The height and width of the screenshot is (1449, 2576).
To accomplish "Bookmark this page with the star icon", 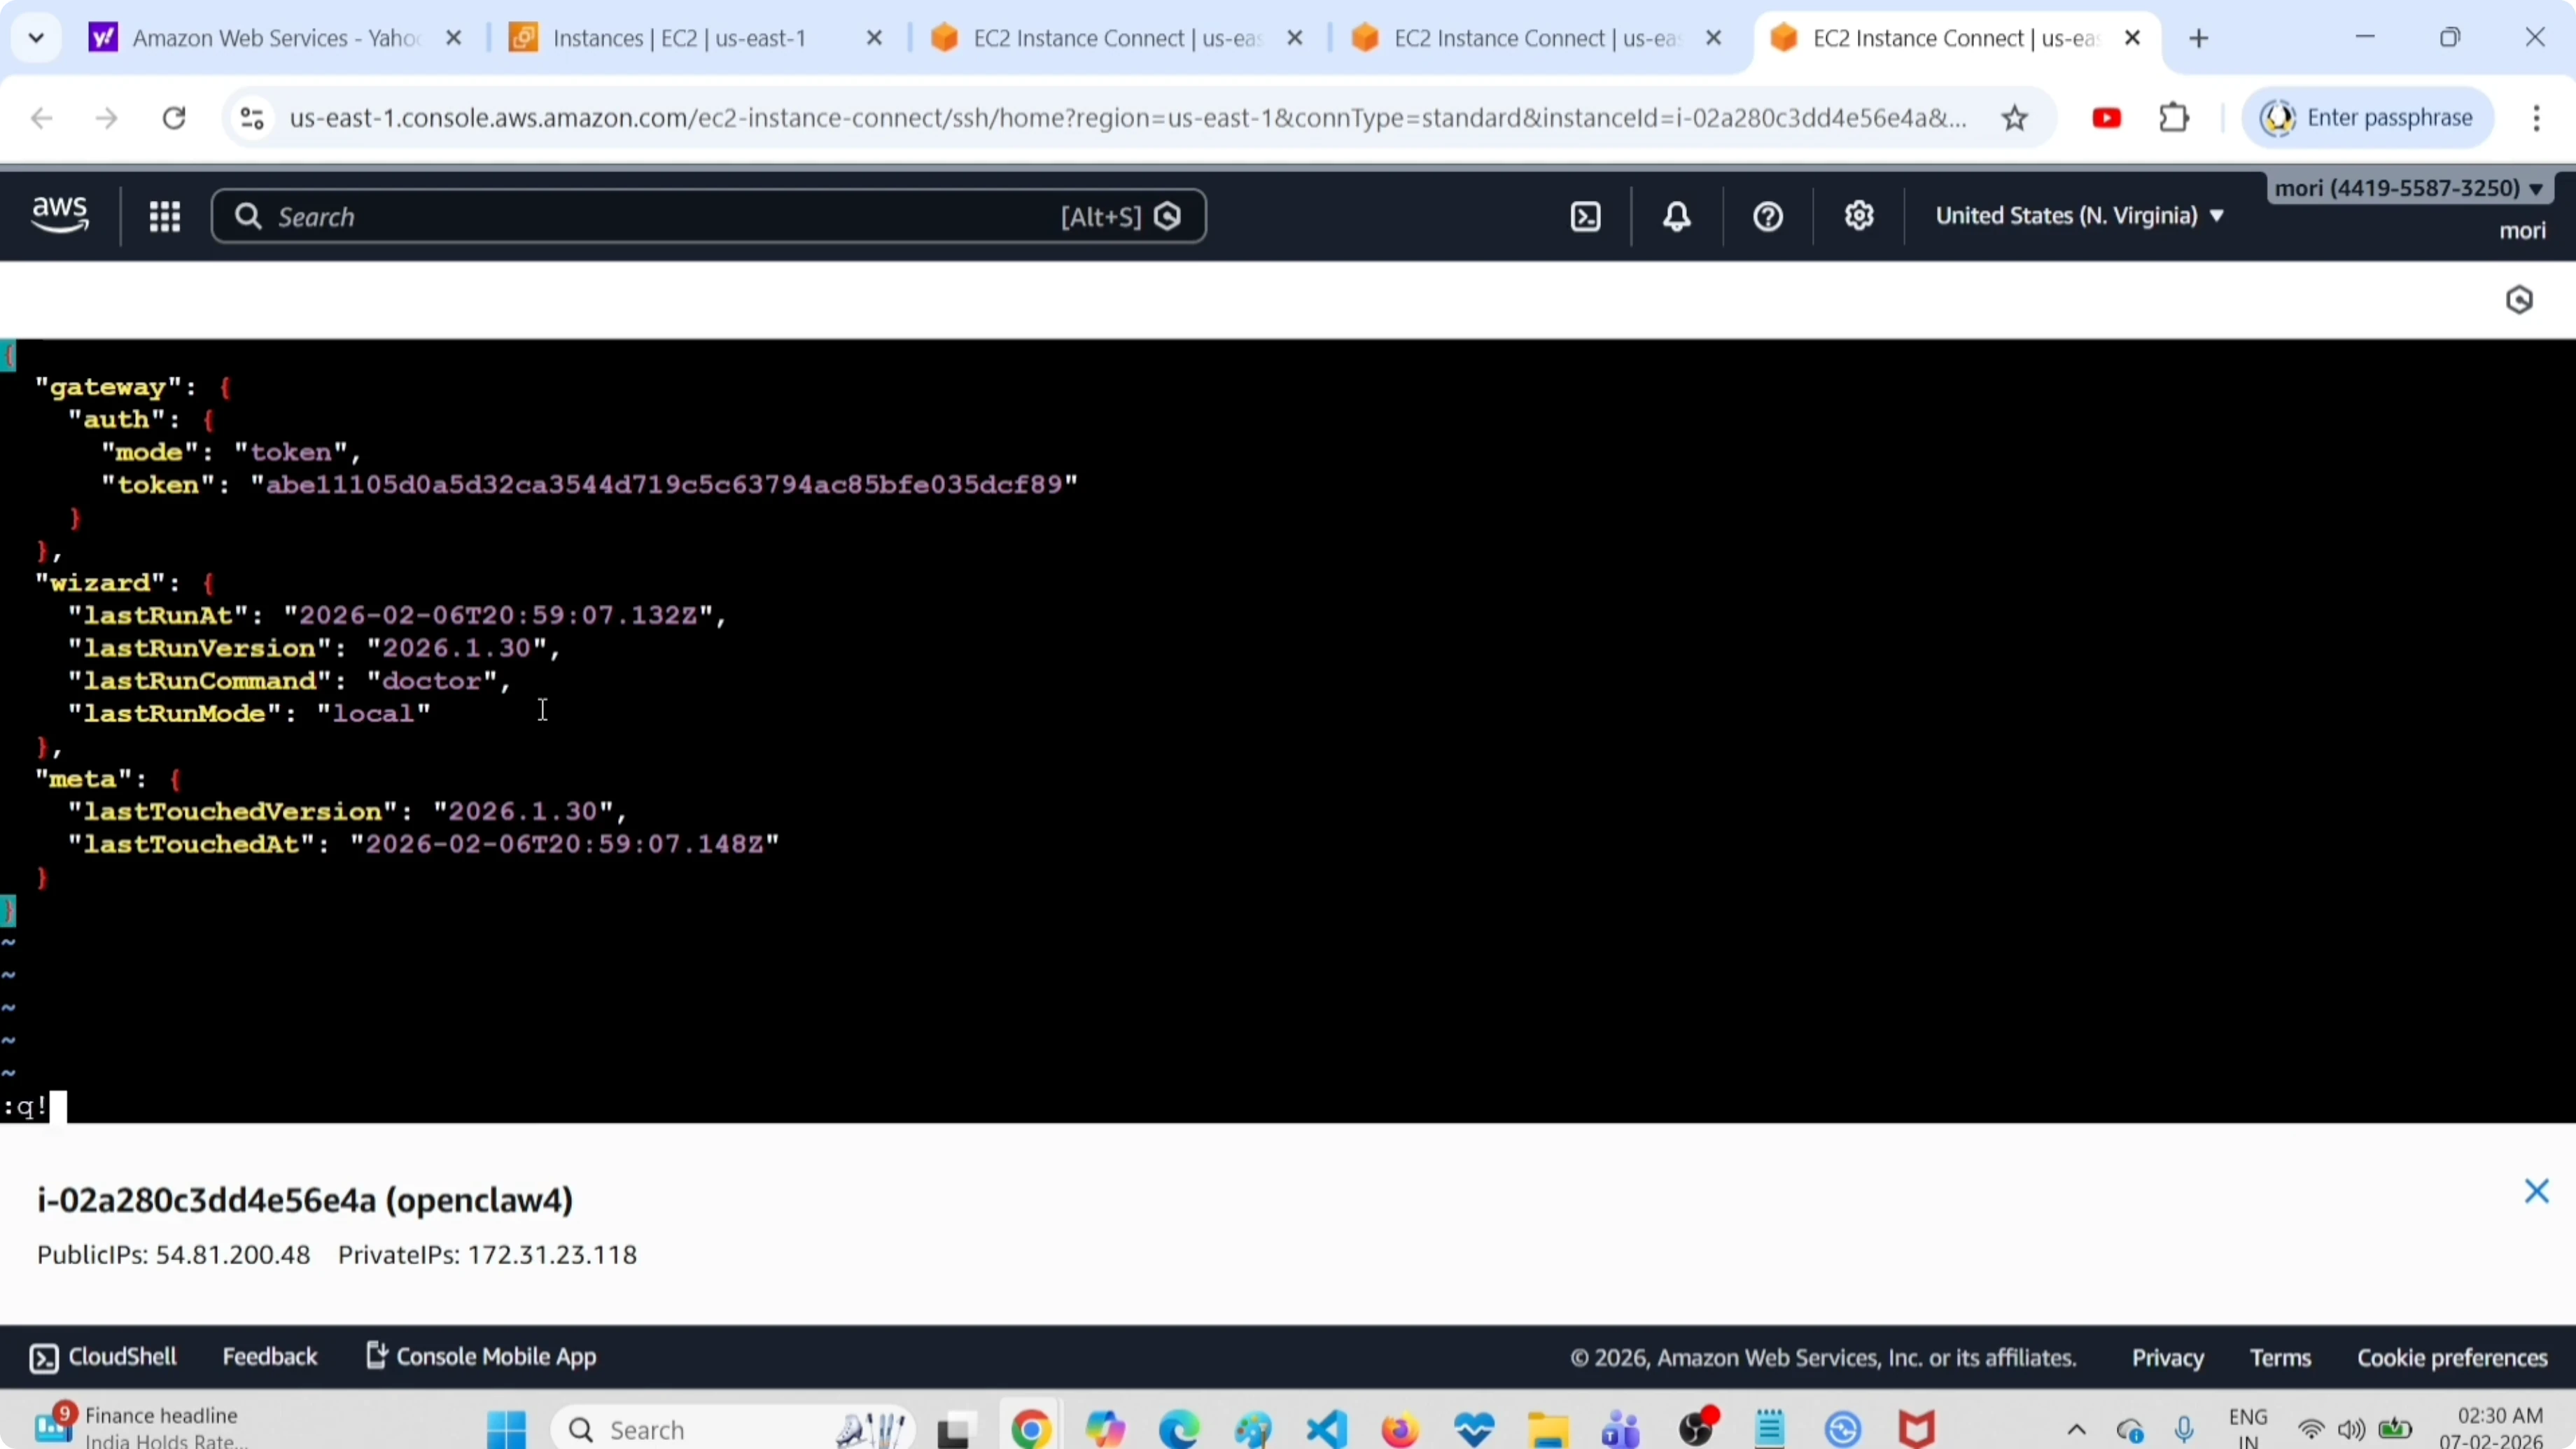I will (2014, 118).
